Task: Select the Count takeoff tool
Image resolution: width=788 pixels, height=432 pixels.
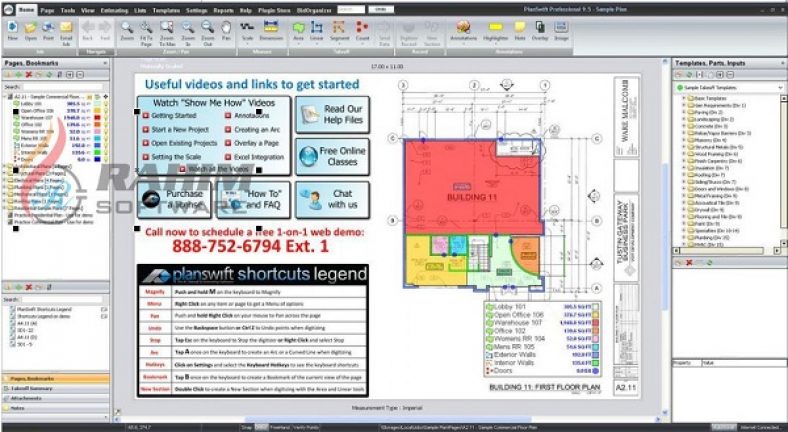Action: click(x=362, y=28)
